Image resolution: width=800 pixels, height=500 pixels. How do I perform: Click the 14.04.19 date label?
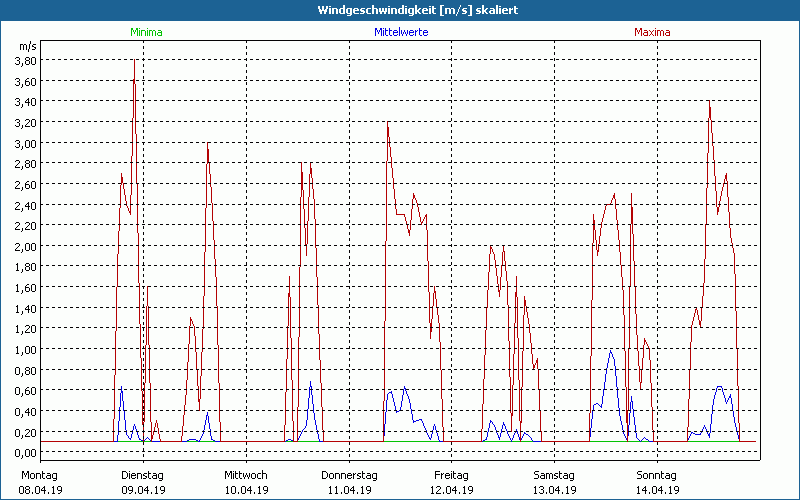(657, 490)
